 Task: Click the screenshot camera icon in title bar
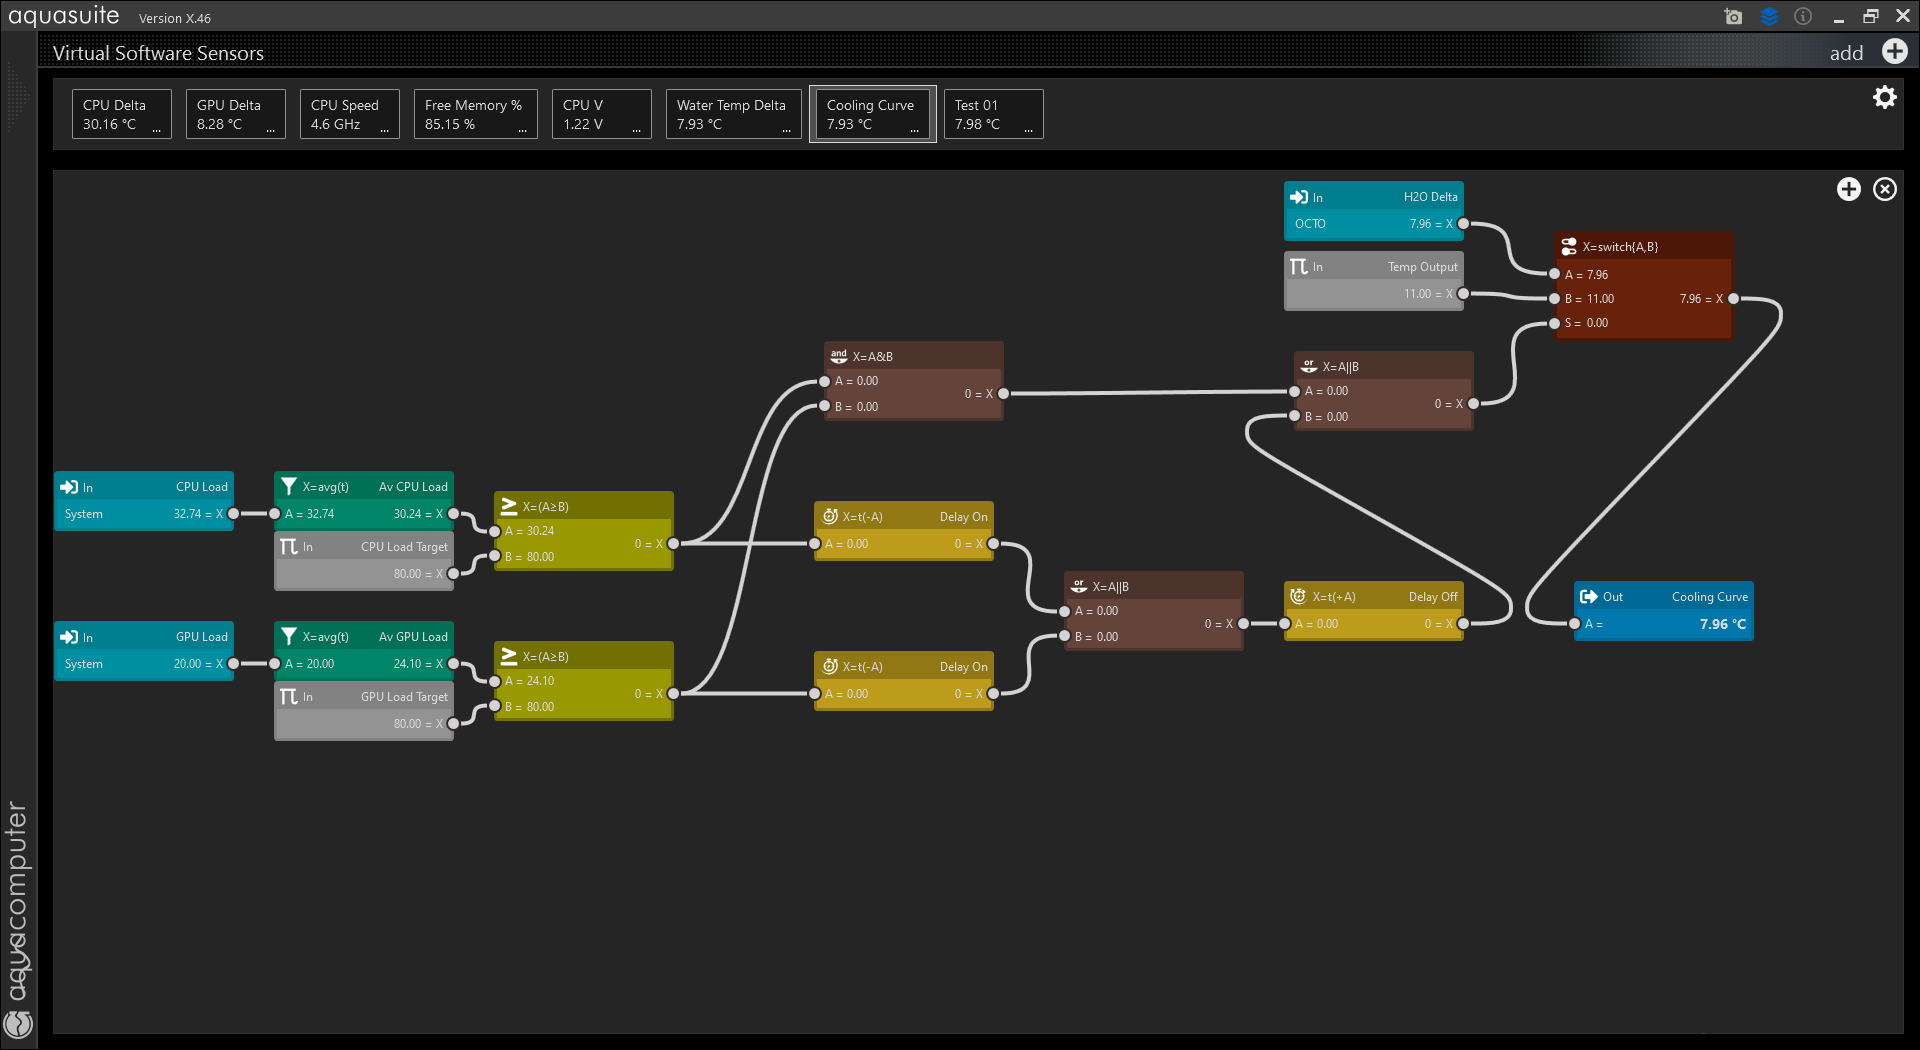tap(1733, 17)
